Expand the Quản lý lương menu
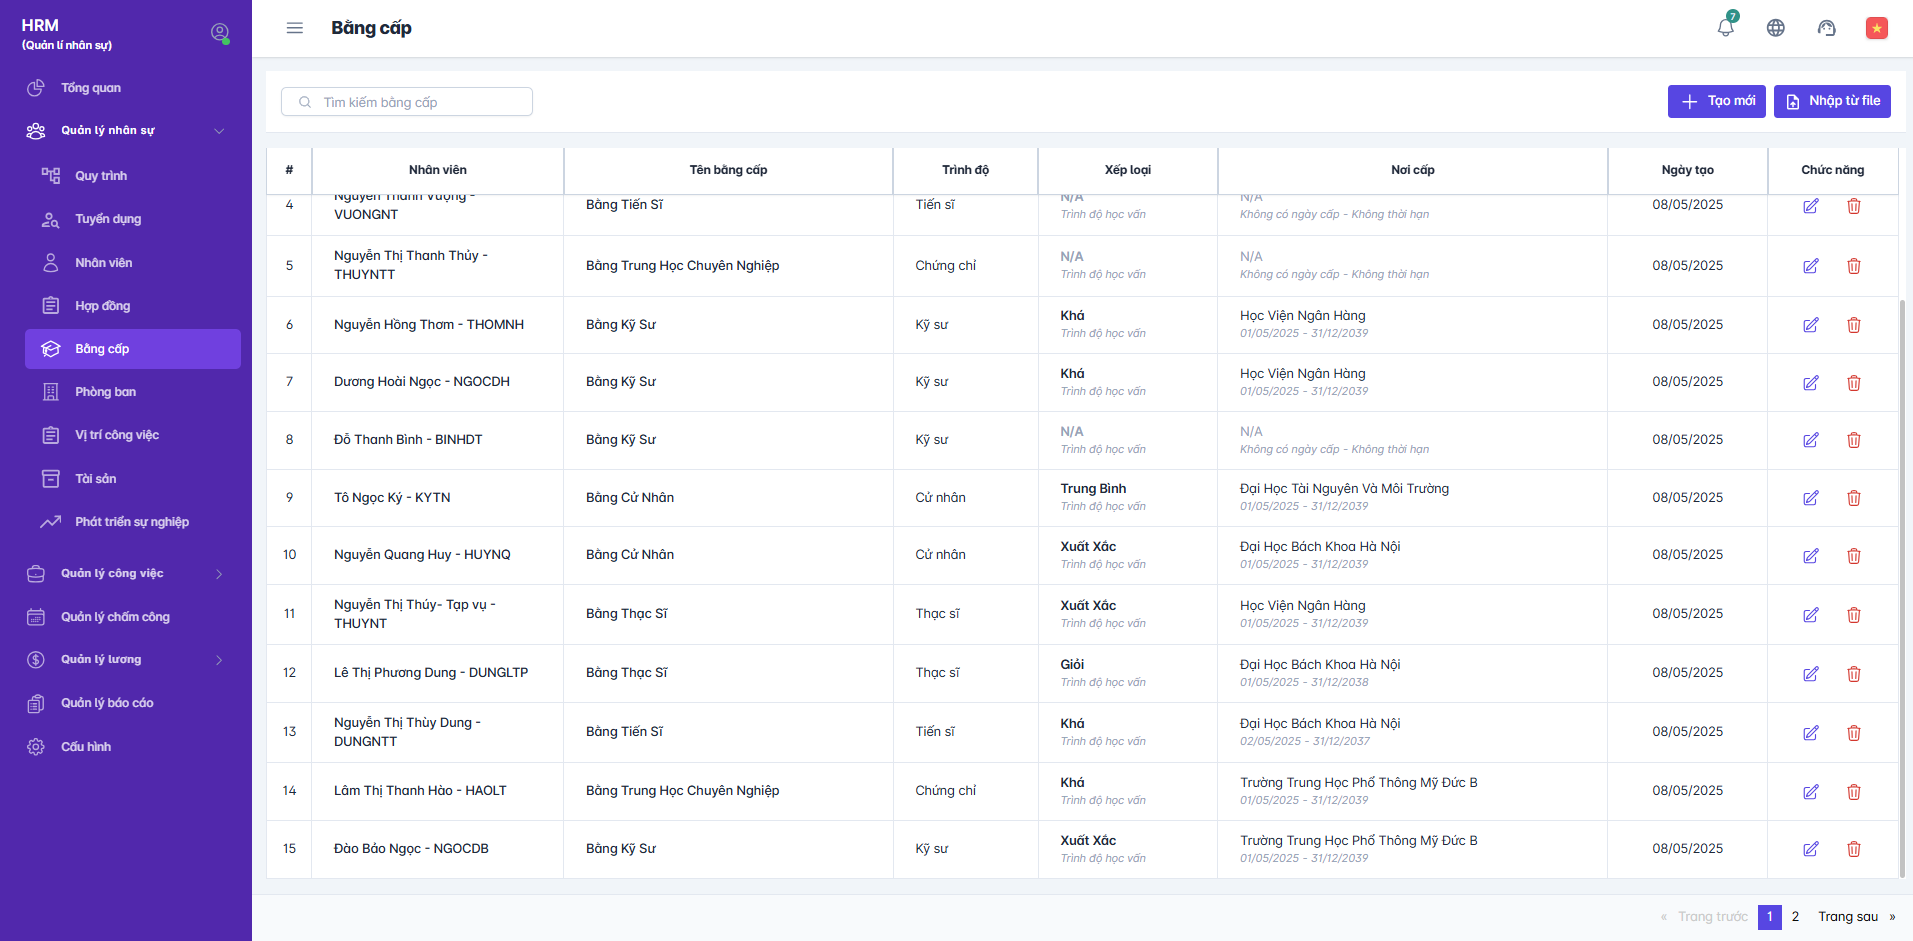Viewport: 1913px width, 941px height. point(219,660)
